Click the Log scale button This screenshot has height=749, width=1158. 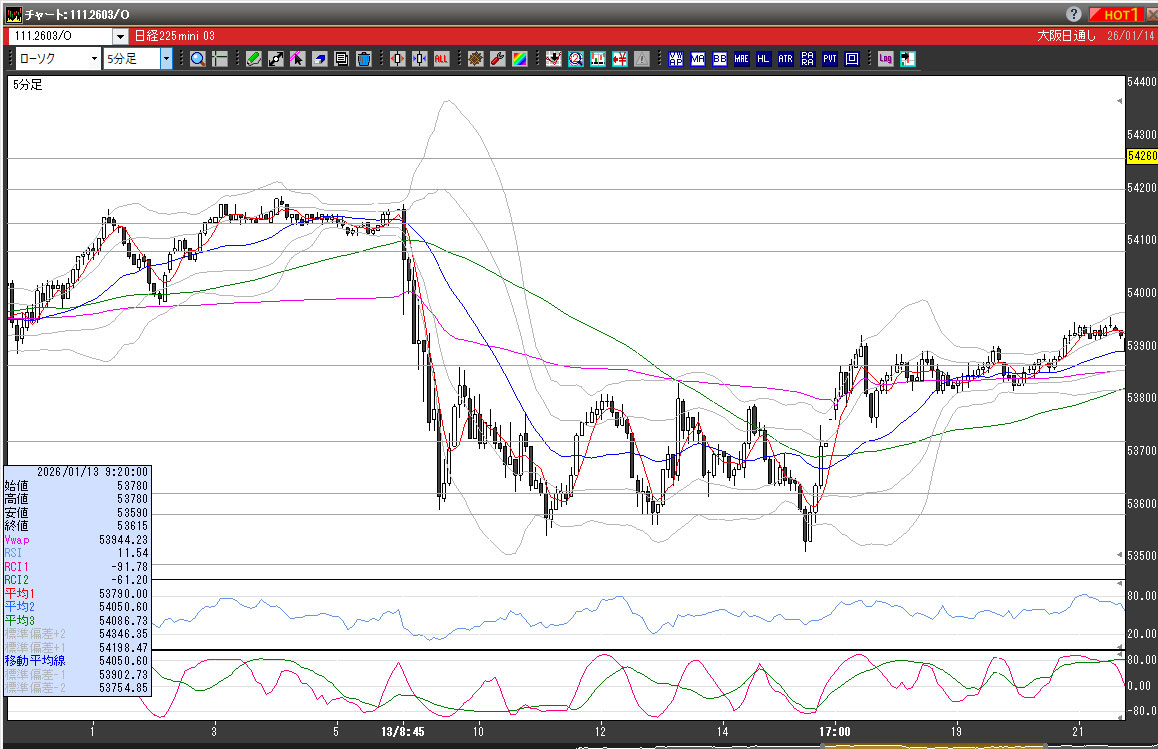pyautogui.click(x=885, y=59)
